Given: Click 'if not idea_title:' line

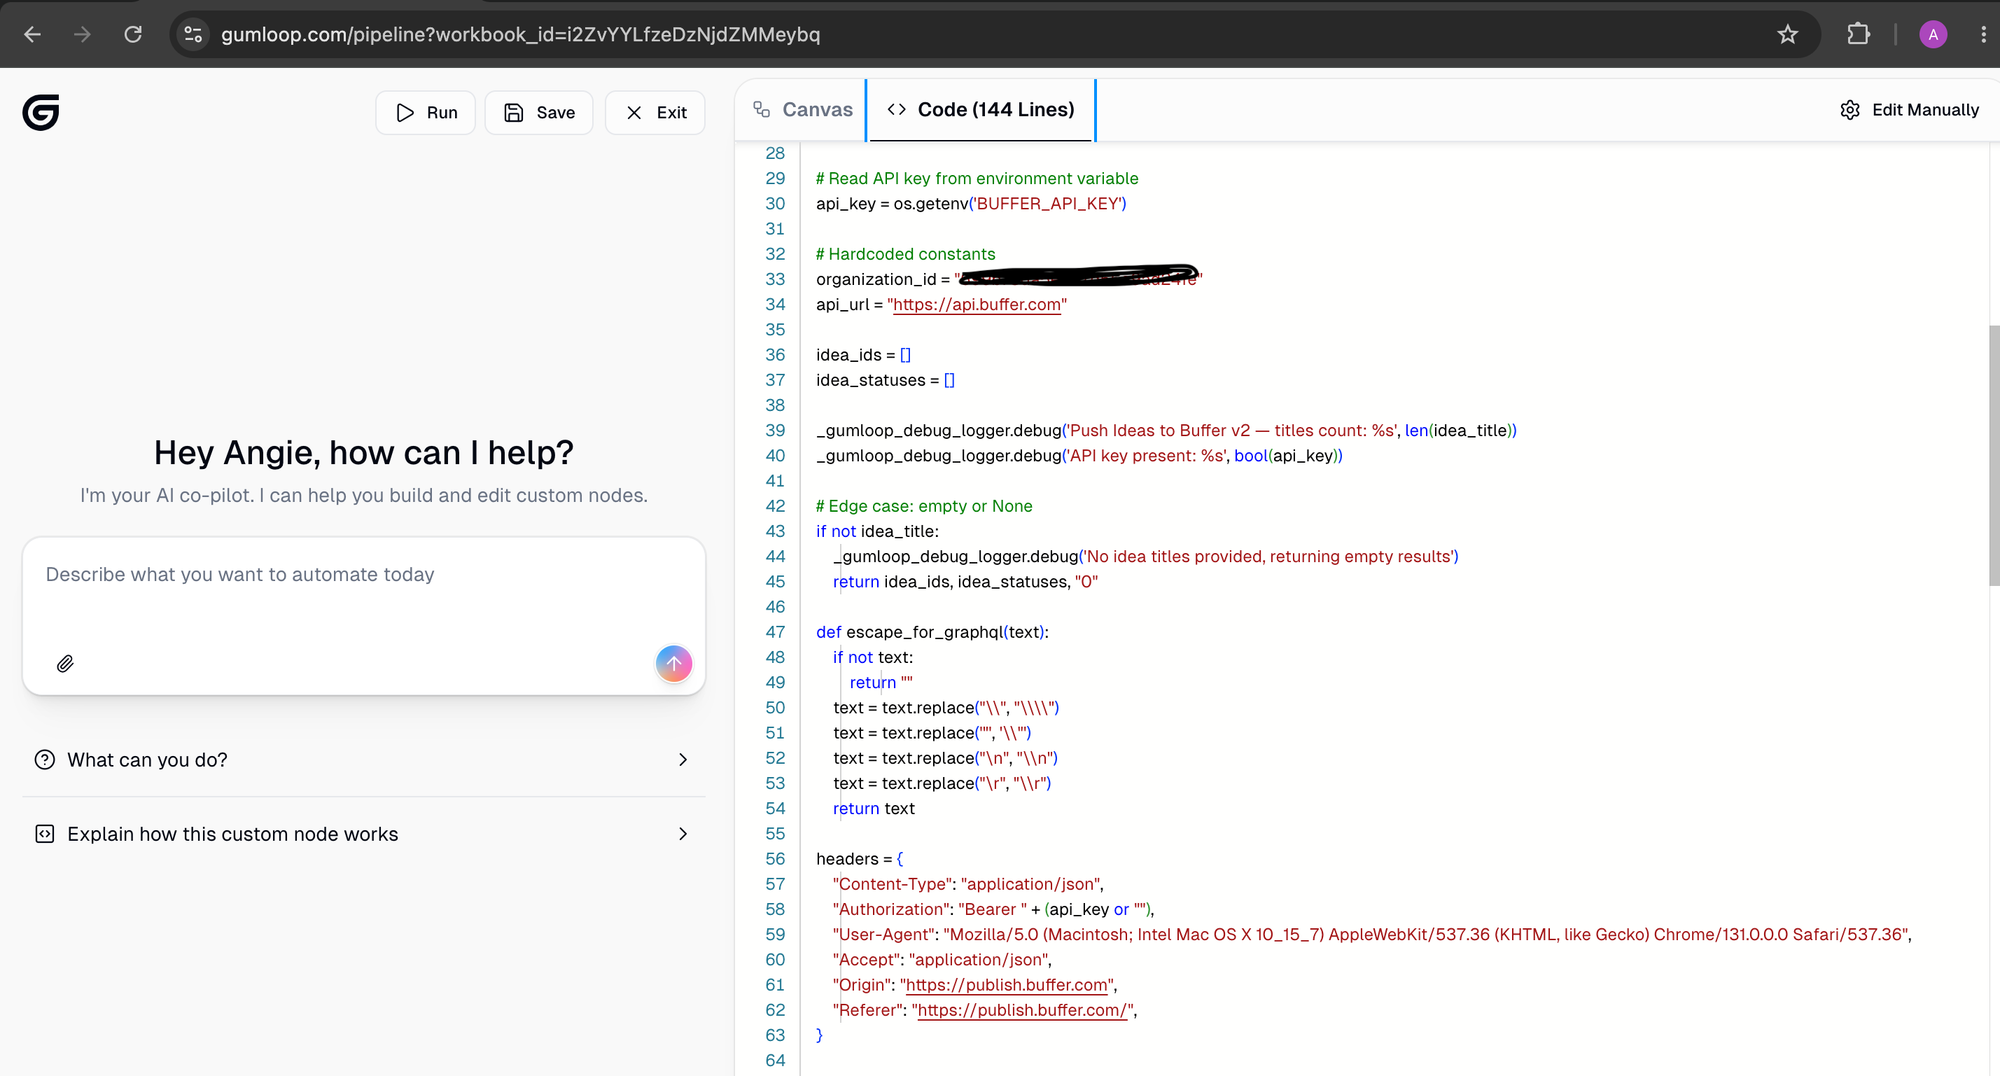Looking at the screenshot, I should point(877,531).
